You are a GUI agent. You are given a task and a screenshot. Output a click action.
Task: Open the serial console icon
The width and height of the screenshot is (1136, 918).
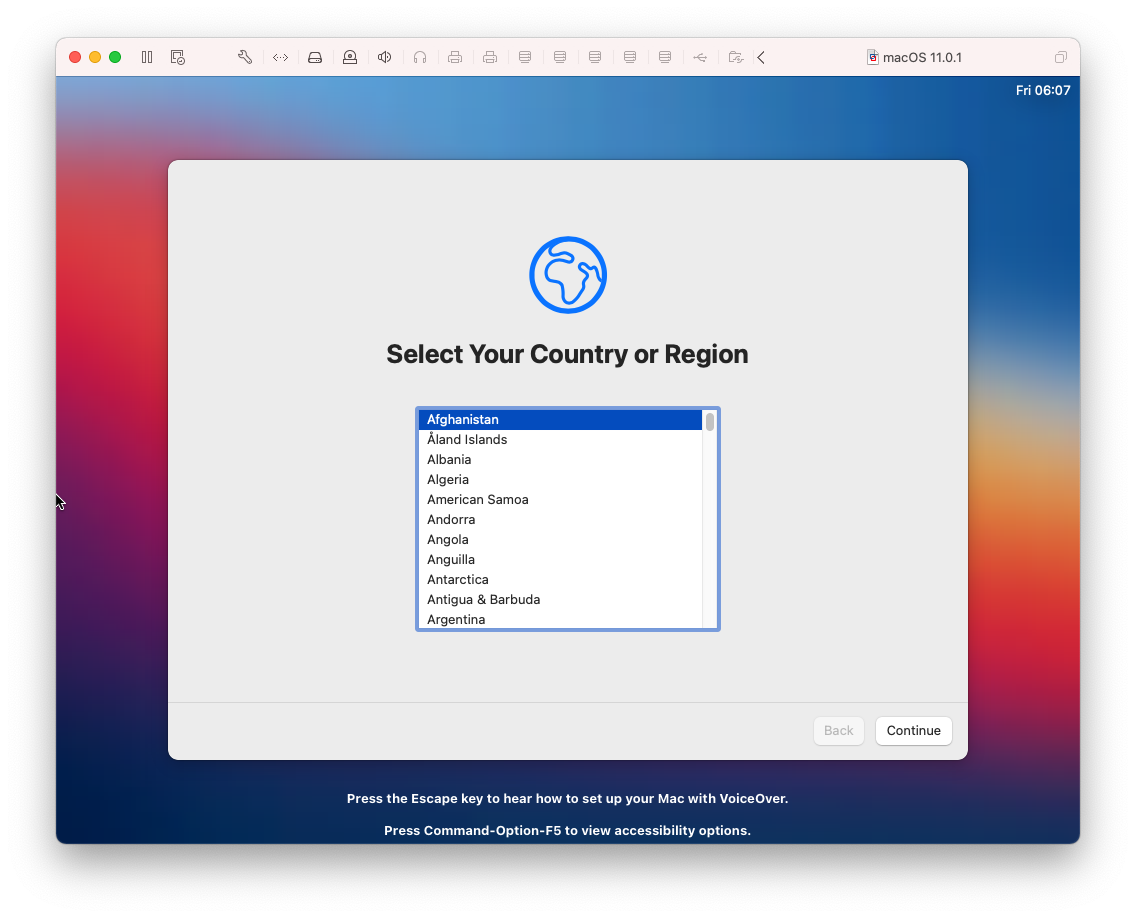[280, 57]
